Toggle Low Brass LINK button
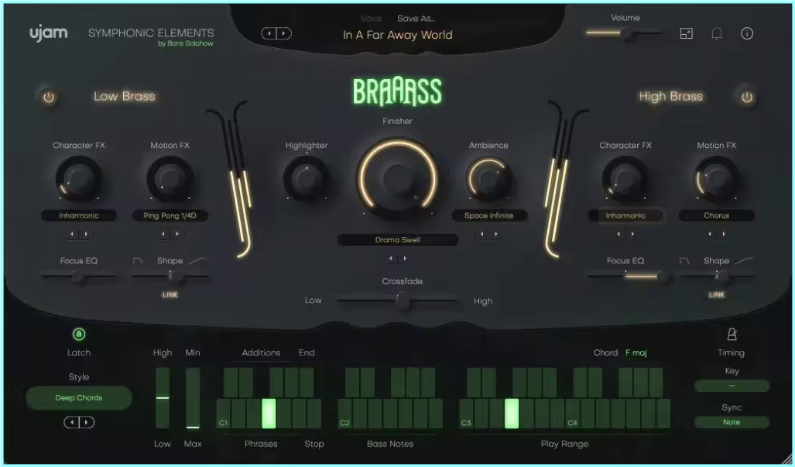The height and width of the screenshot is (467, 795). [x=170, y=295]
